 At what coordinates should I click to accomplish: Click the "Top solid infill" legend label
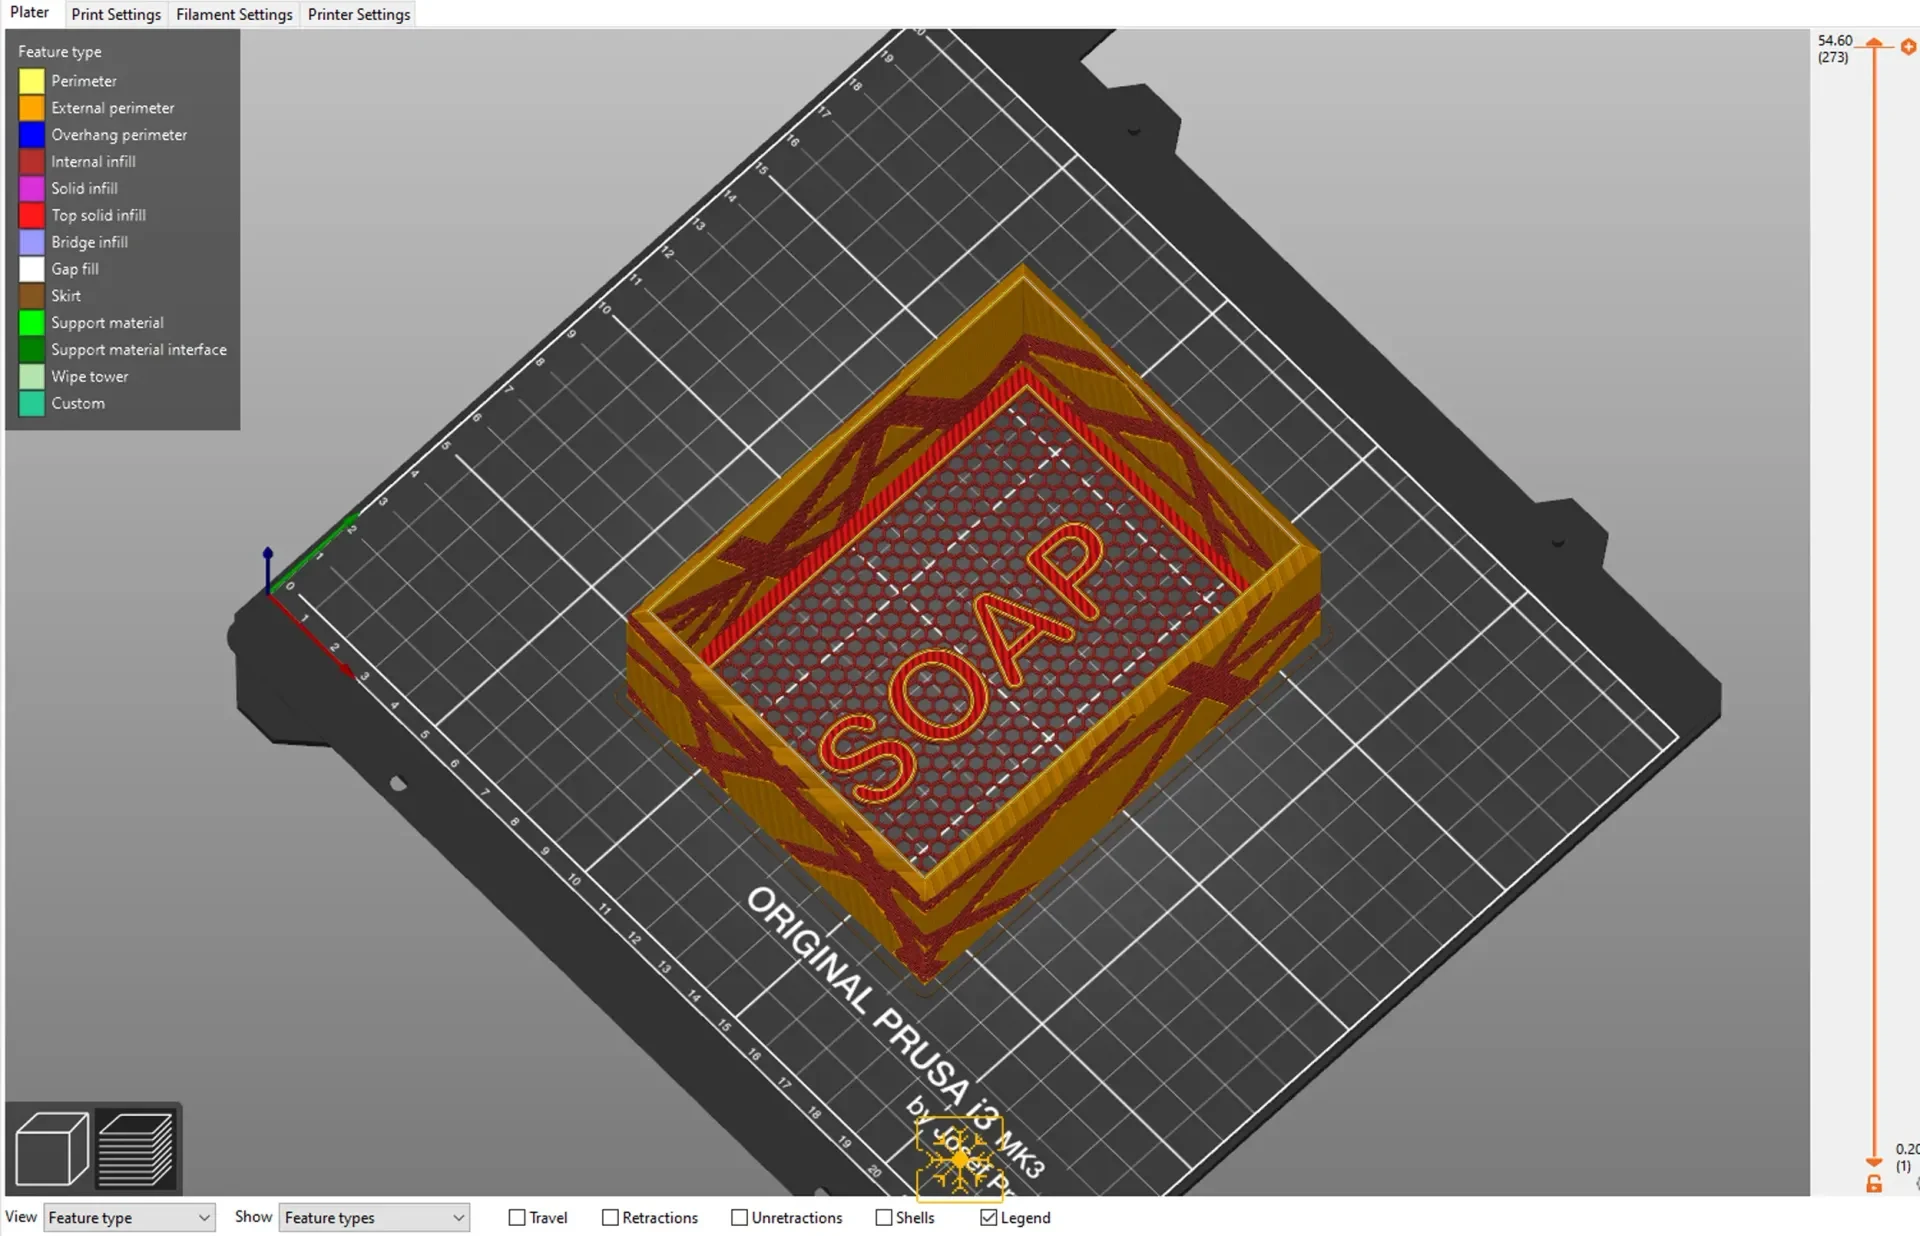click(98, 215)
